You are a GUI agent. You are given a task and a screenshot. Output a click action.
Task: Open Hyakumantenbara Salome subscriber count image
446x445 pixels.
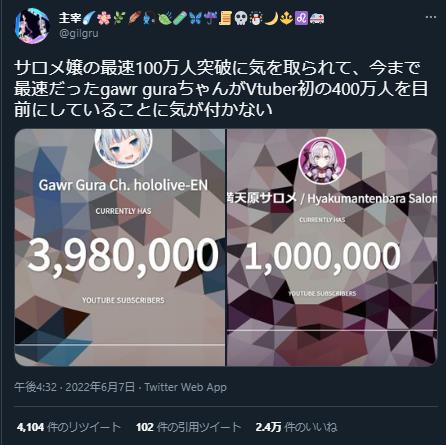(x=332, y=248)
